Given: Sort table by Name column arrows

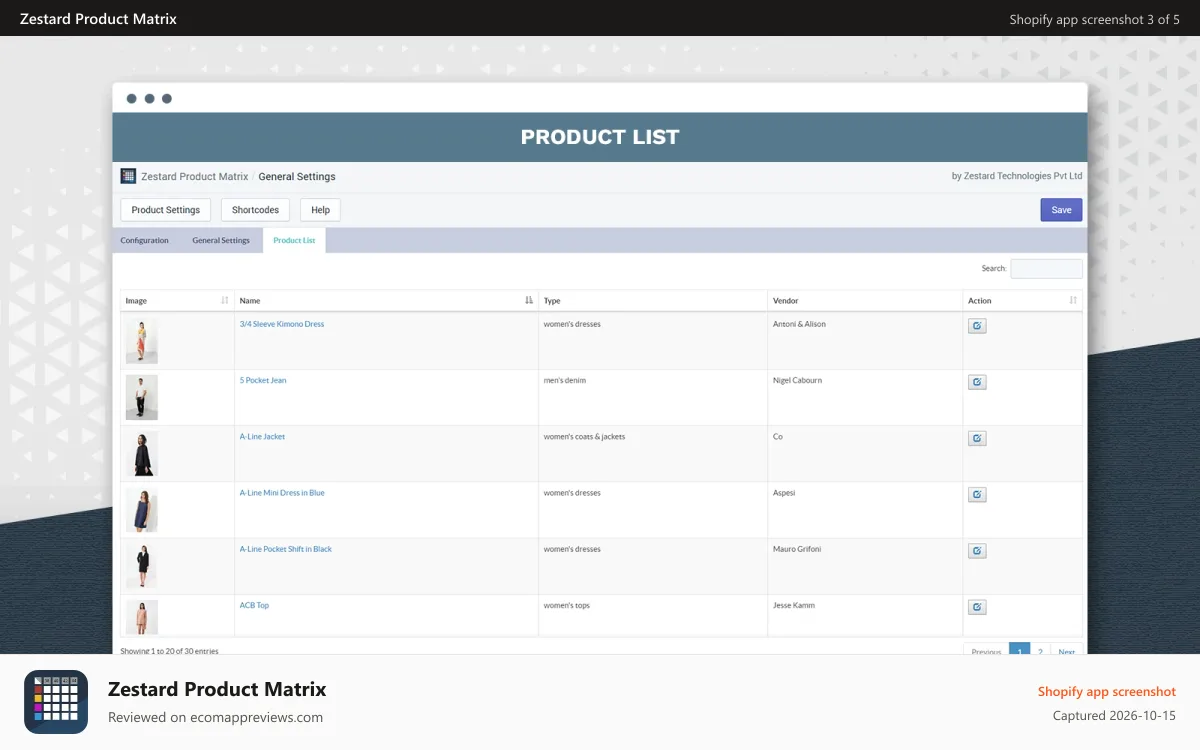Looking at the screenshot, I should point(529,300).
